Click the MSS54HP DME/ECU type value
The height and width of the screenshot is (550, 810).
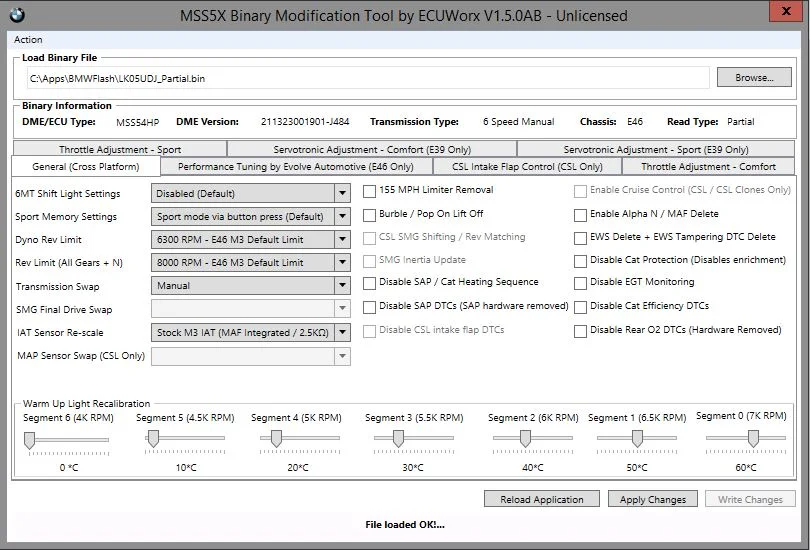click(x=137, y=122)
